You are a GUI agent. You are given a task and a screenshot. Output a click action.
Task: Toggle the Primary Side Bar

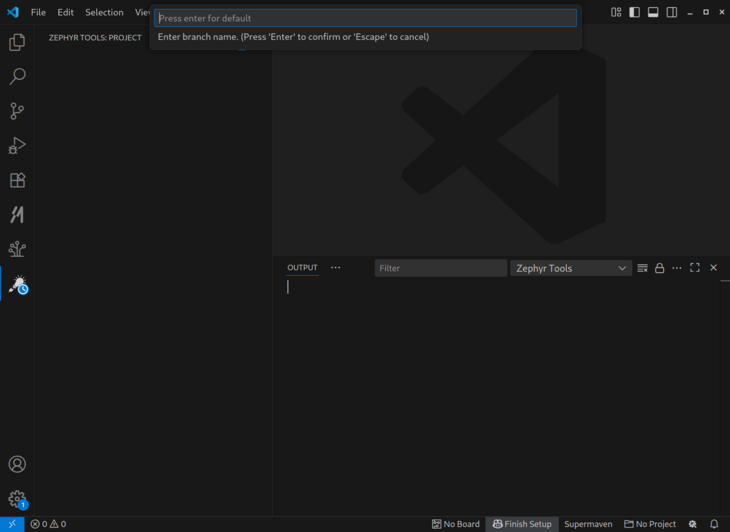pyautogui.click(x=635, y=12)
